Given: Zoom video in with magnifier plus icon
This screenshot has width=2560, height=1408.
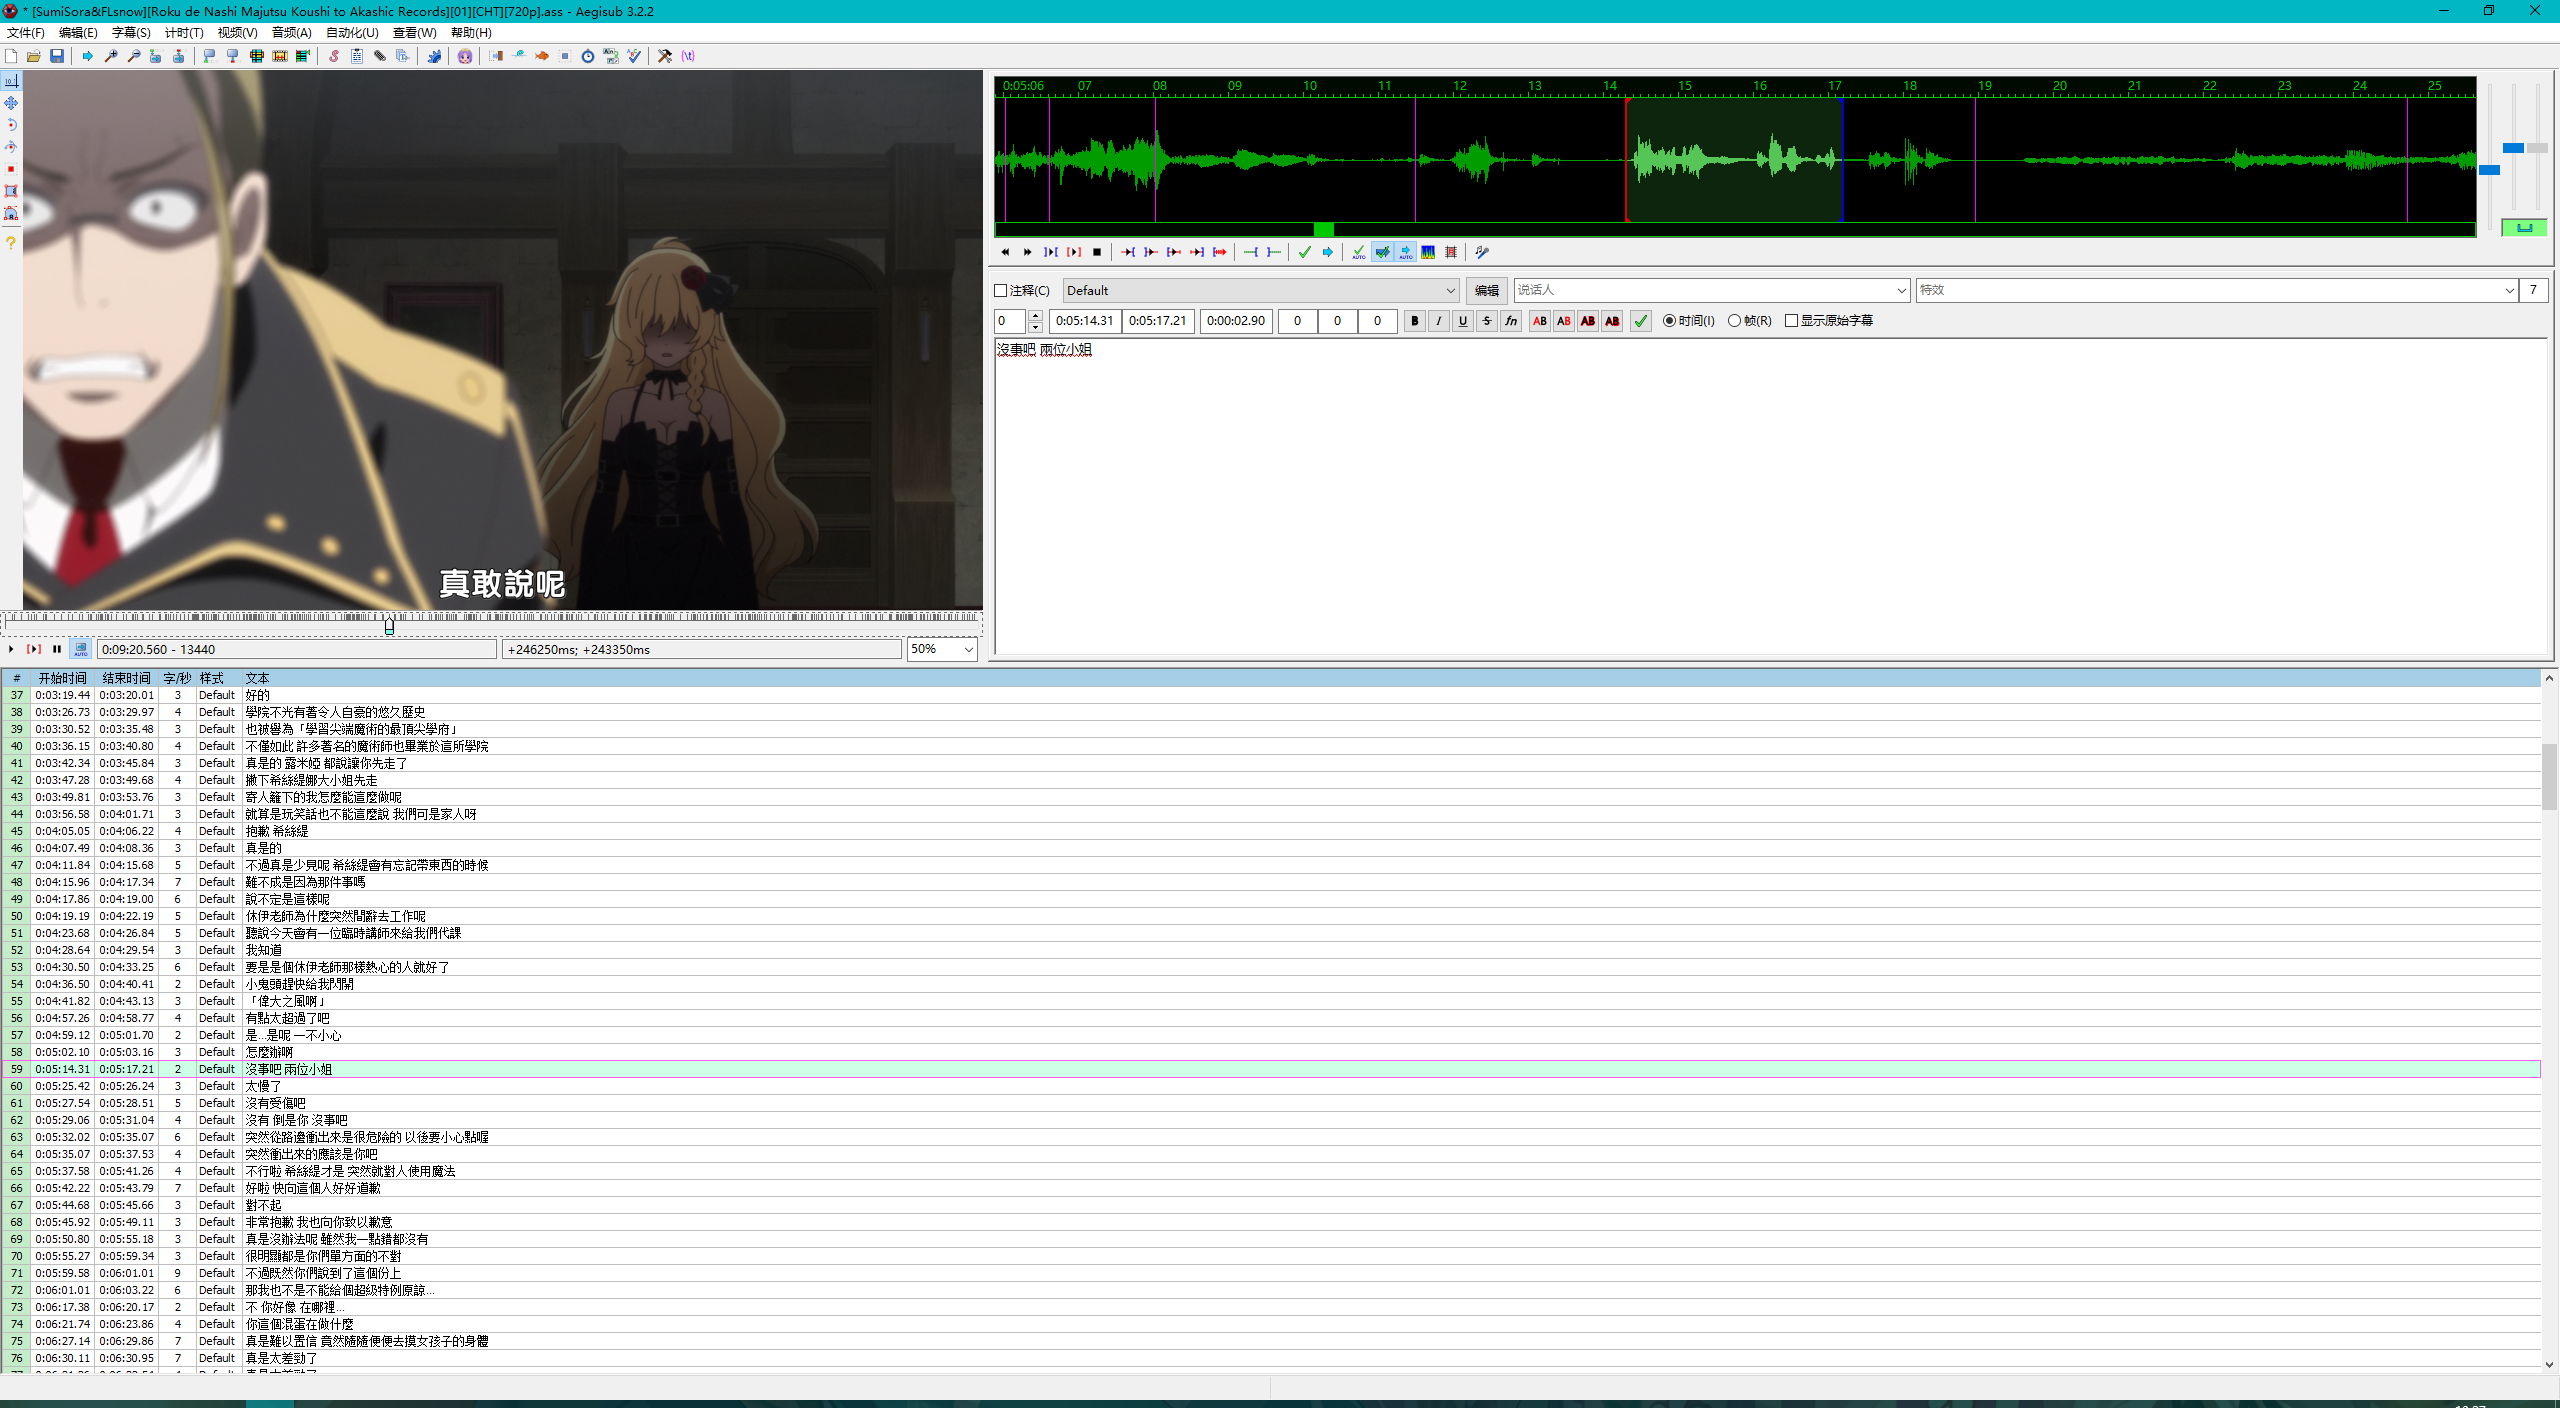Looking at the screenshot, I should (111, 56).
